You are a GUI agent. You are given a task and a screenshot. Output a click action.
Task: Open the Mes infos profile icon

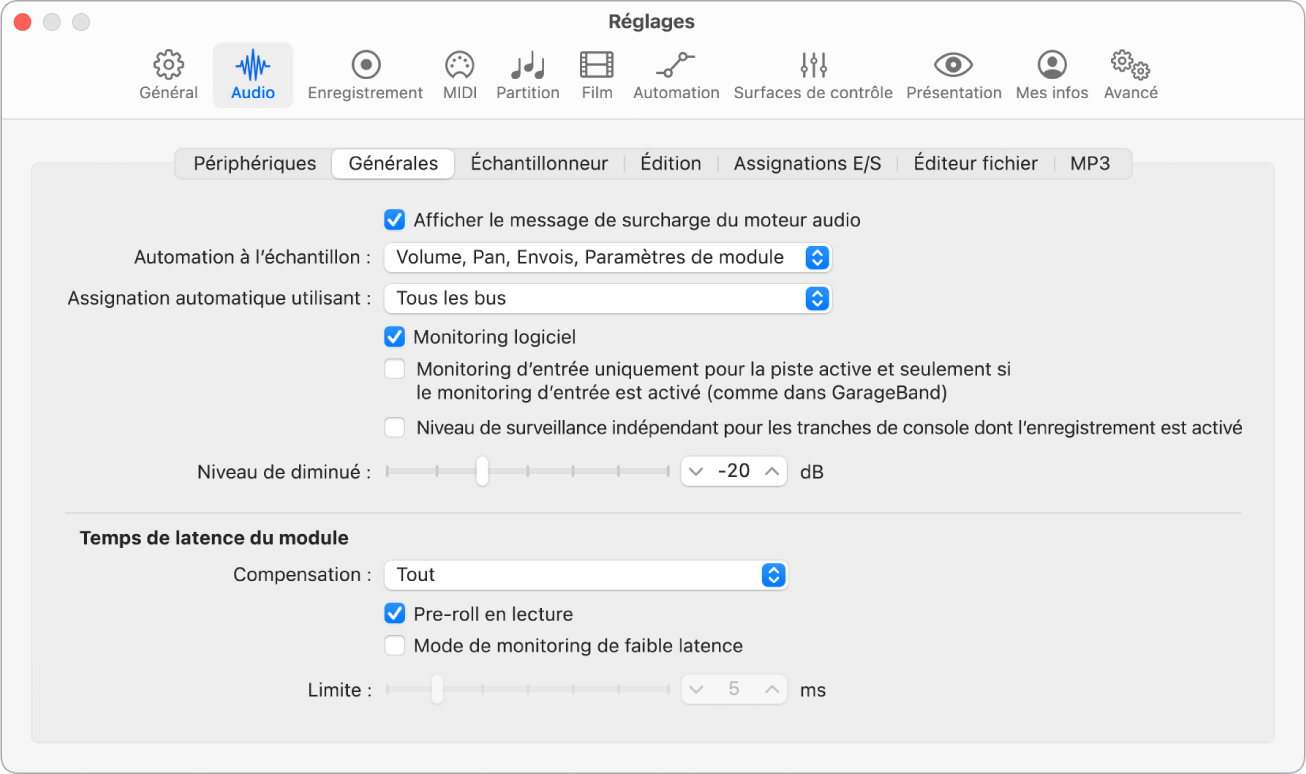point(1051,66)
